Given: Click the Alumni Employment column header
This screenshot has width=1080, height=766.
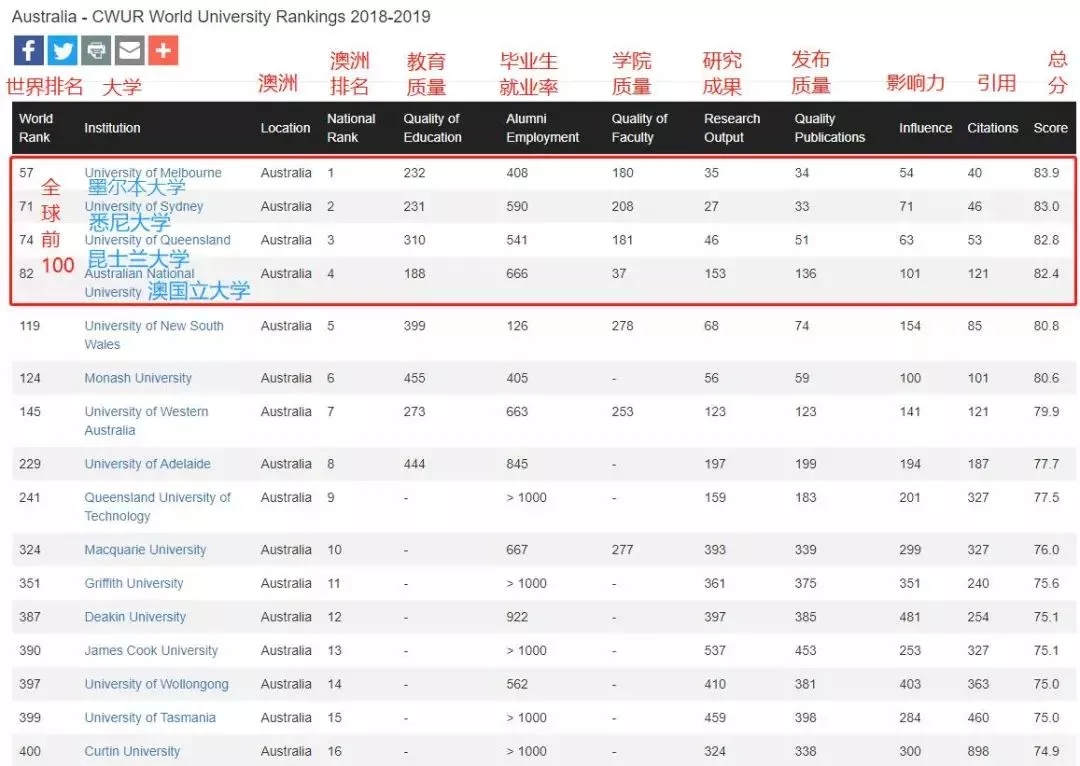Looking at the screenshot, I should click(x=542, y=128).
